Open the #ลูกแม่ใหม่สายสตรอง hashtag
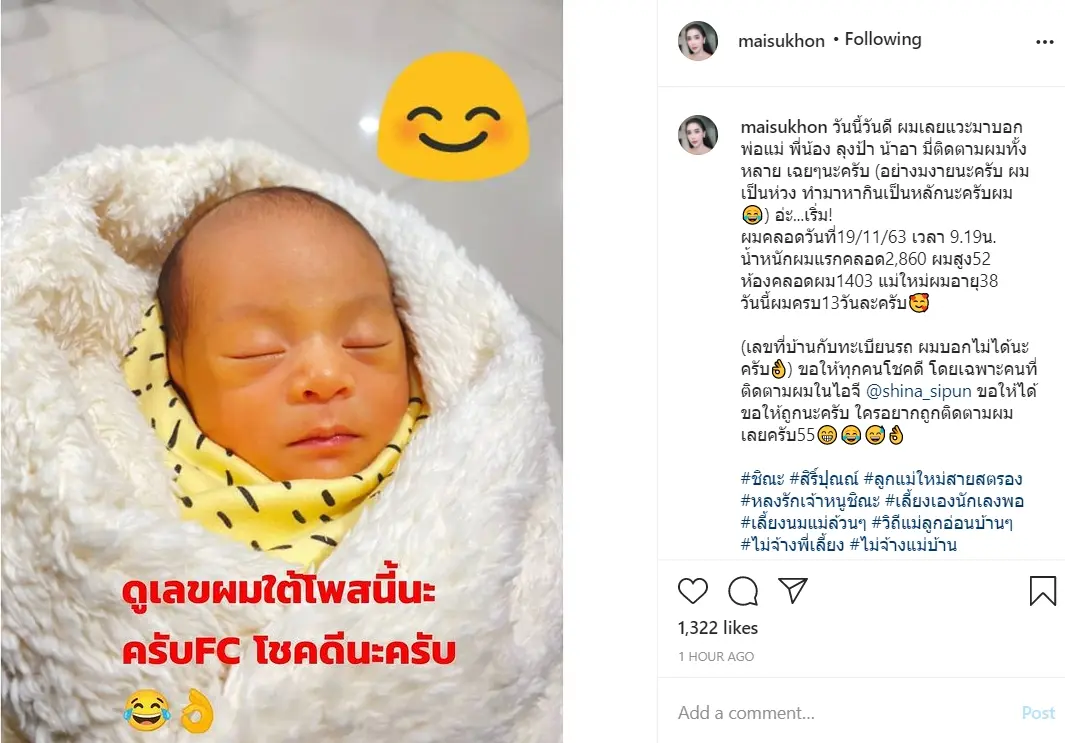This screenshot has width=1065, height=743. point(943,479)
